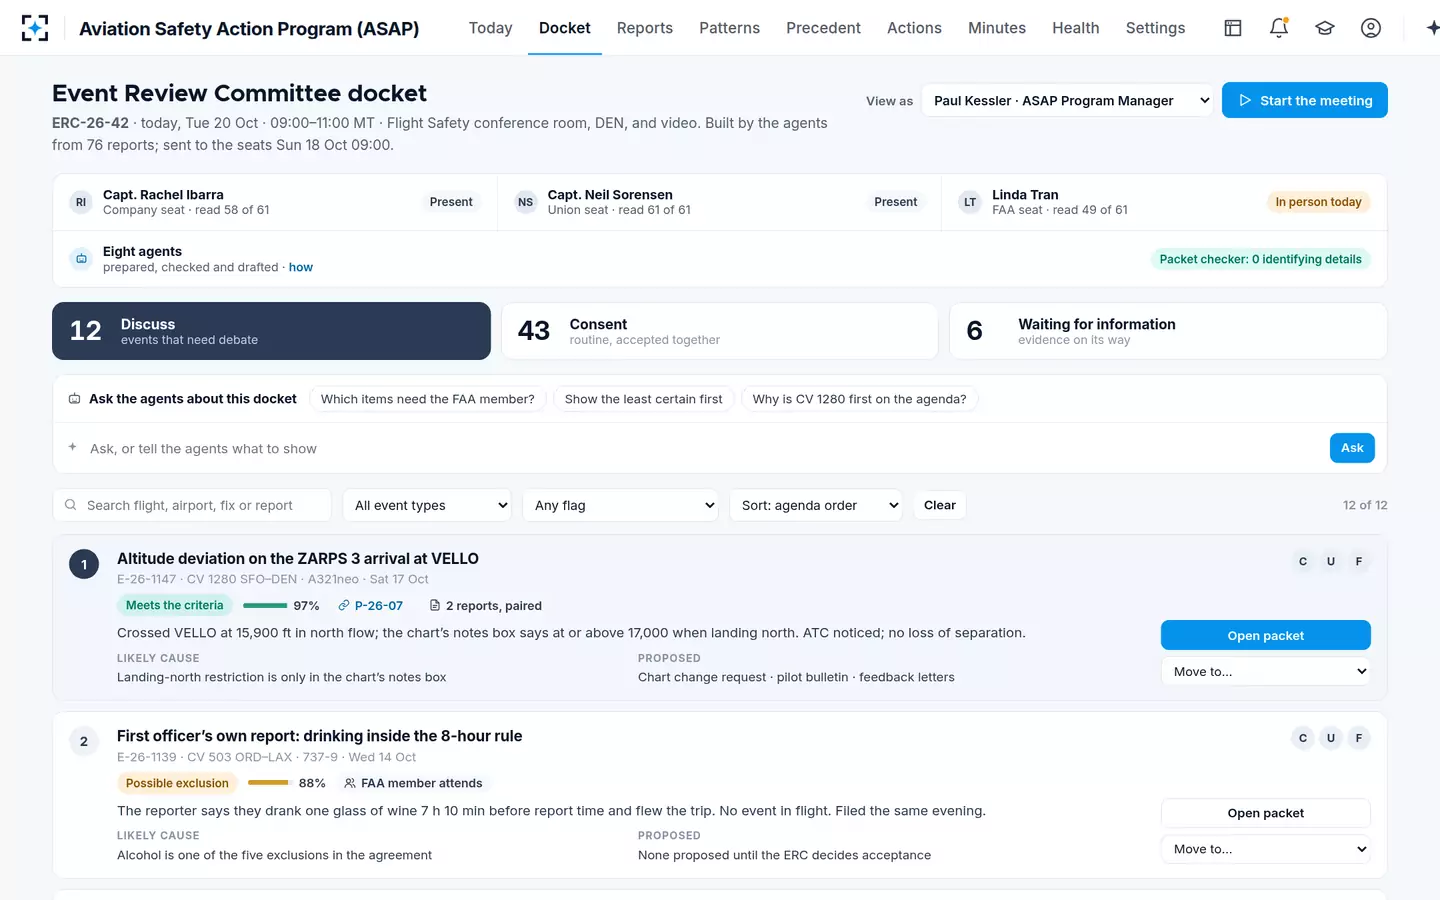Switch to the 43 Consent category
The image size is (1440, 900).
719,331
